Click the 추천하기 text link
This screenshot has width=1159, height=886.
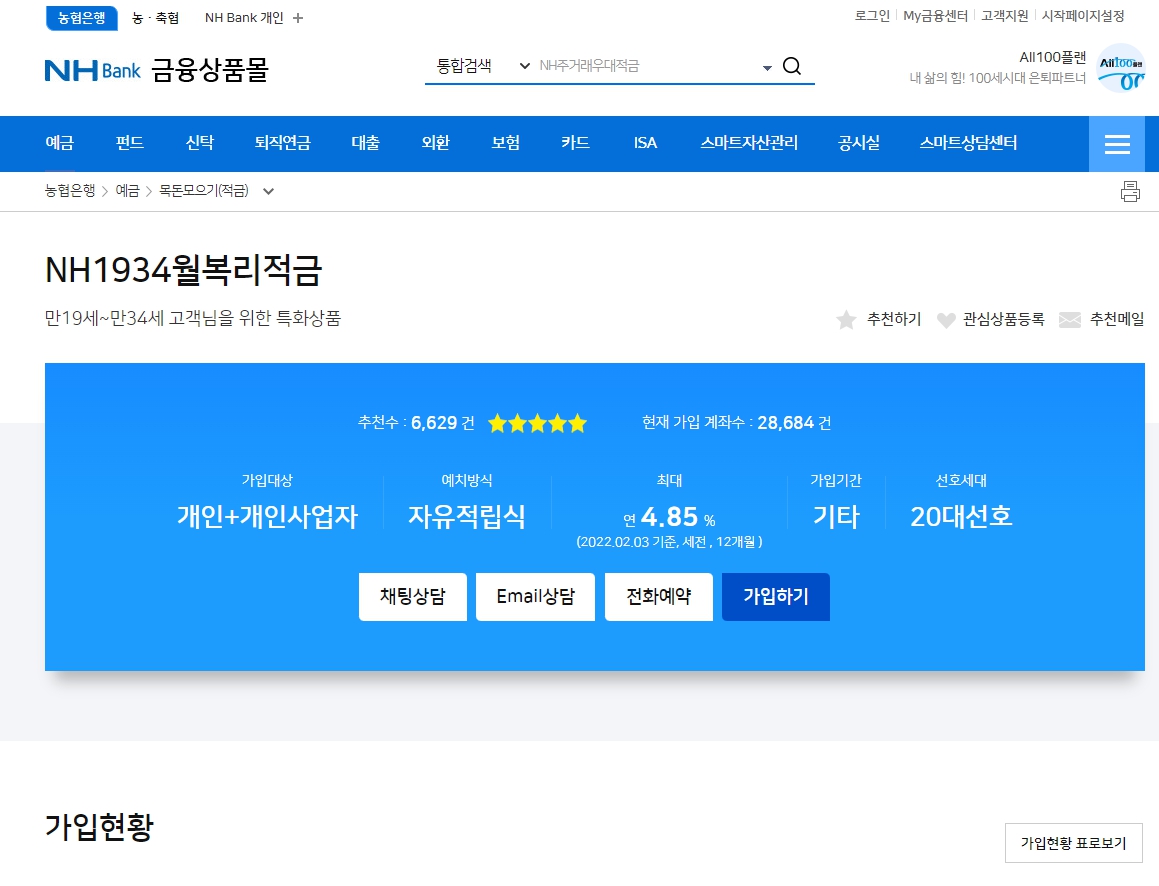pyautogui.click(x=894, y=319)
